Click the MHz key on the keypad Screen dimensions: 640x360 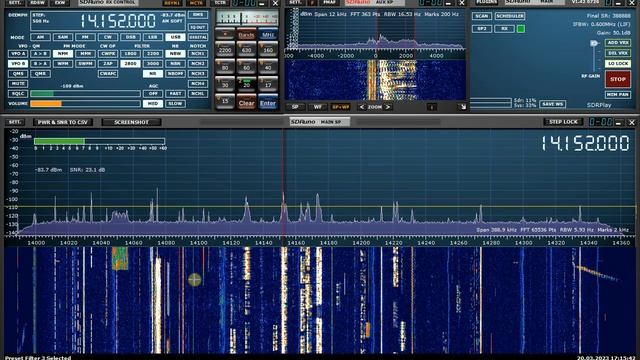pyautogui.click(x=268, y=35)
